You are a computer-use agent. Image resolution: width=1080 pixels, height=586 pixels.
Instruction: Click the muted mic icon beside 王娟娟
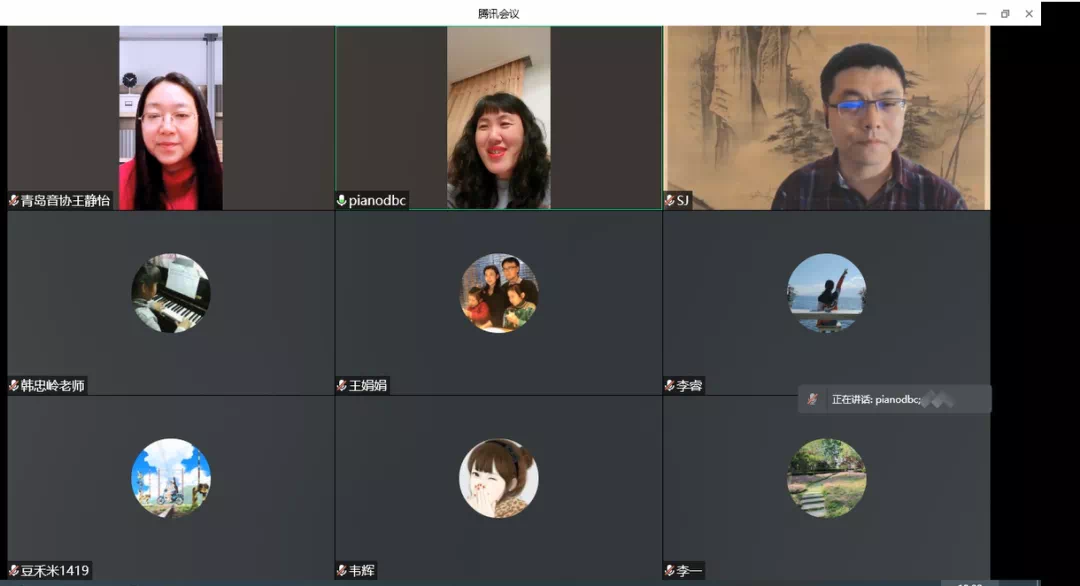(x=342, y=386)
